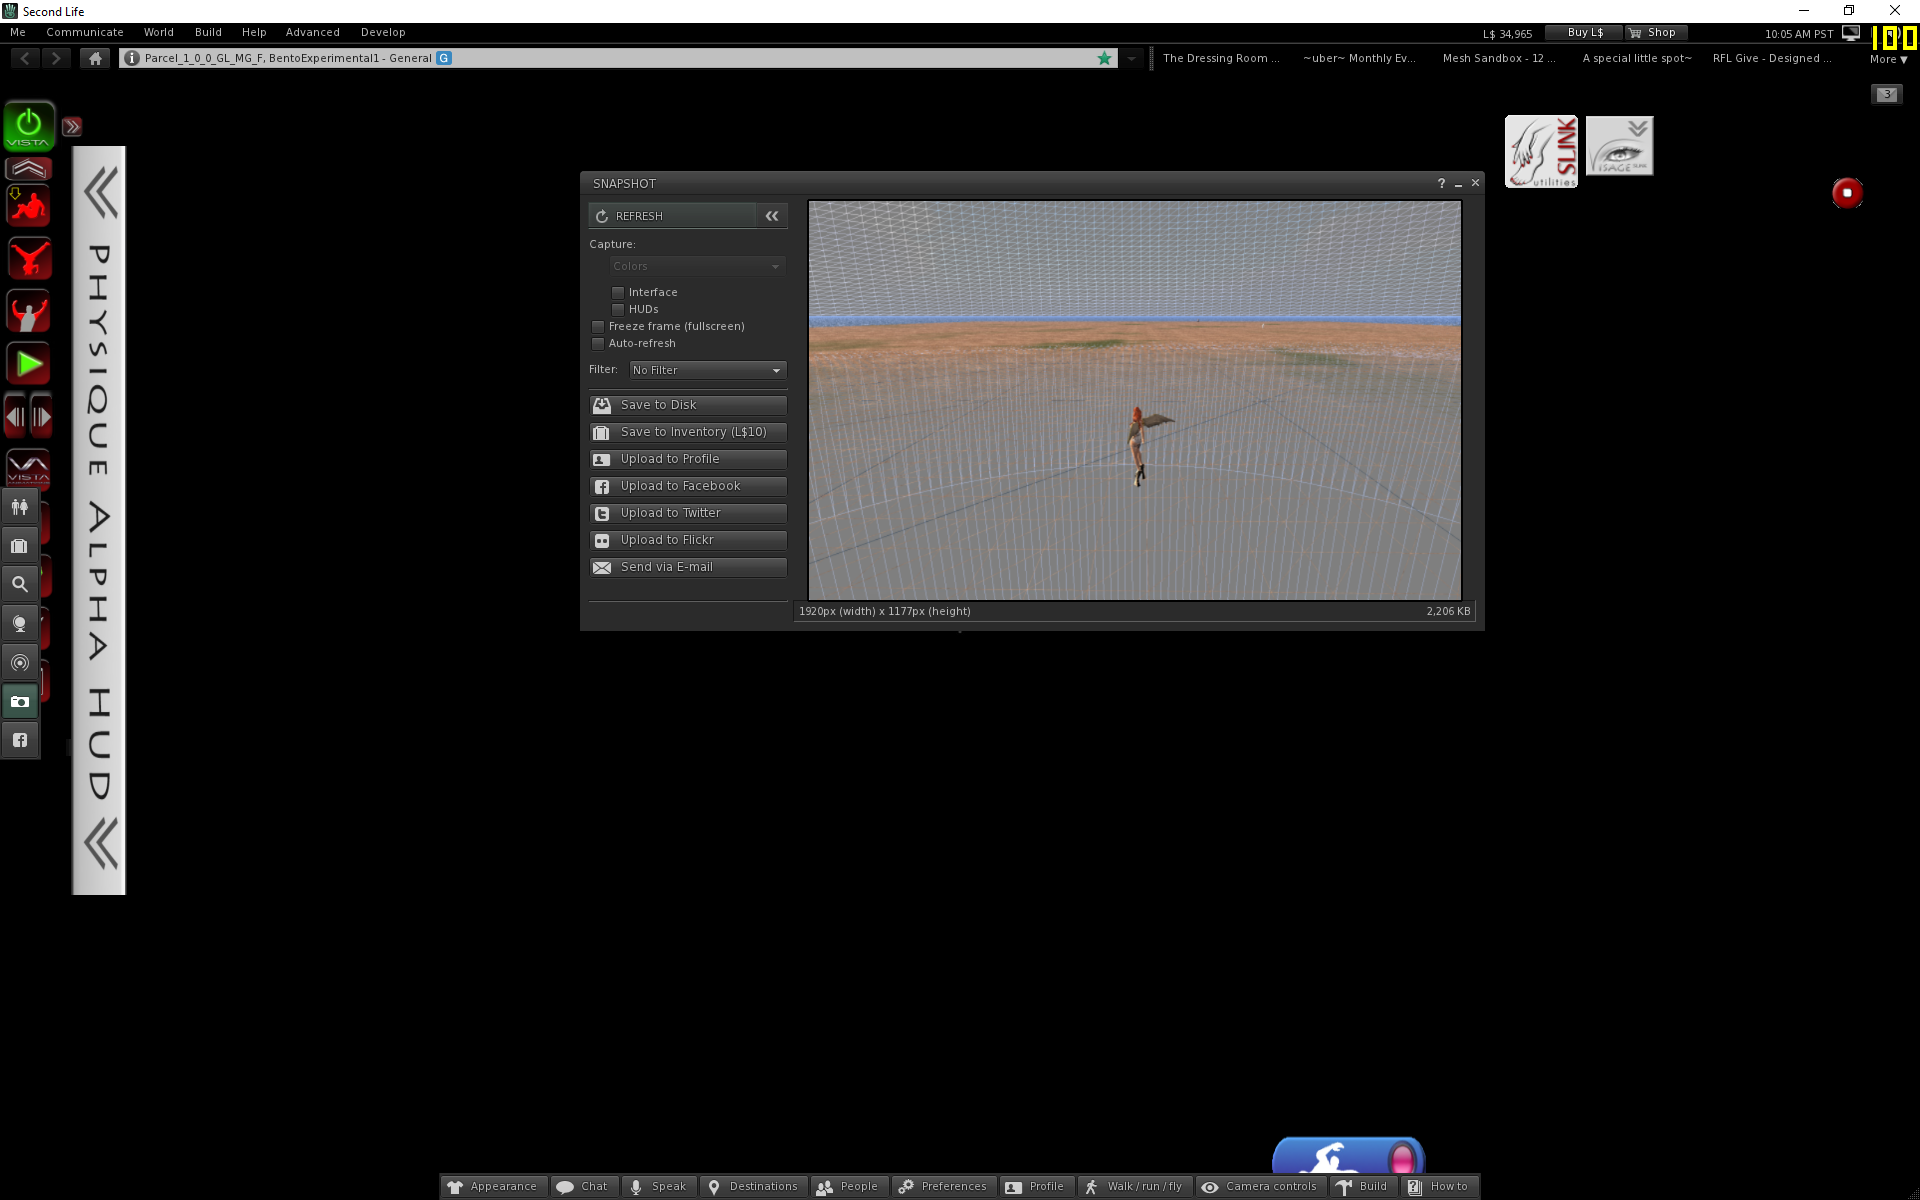Select the arms-raised pose icon
This screenshot has width=1920, height=1200.
[28, 312]
